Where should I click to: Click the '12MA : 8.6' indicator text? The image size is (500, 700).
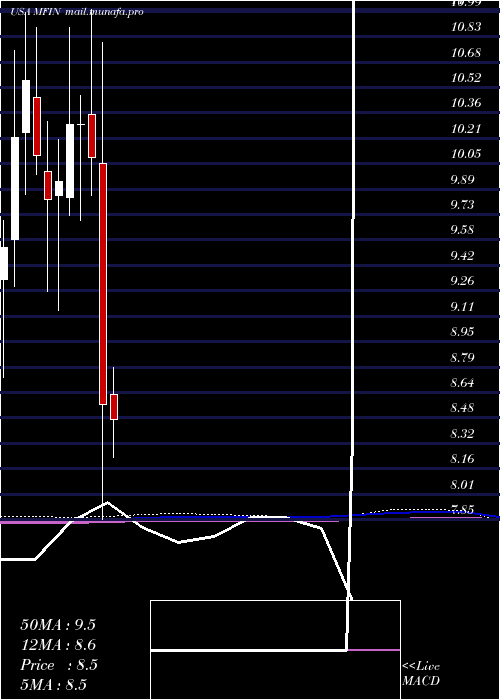tap(58, 645)
